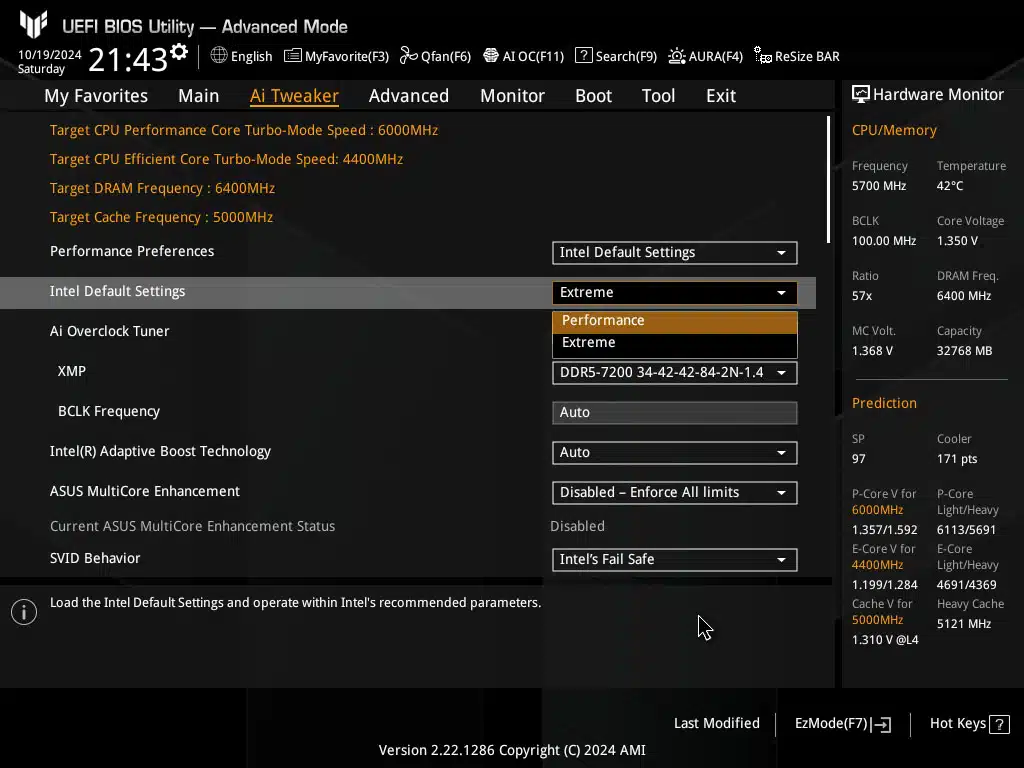
Task: Click the 171 pts cooler score
Action: pyautogui.click(x=957, y=459)
